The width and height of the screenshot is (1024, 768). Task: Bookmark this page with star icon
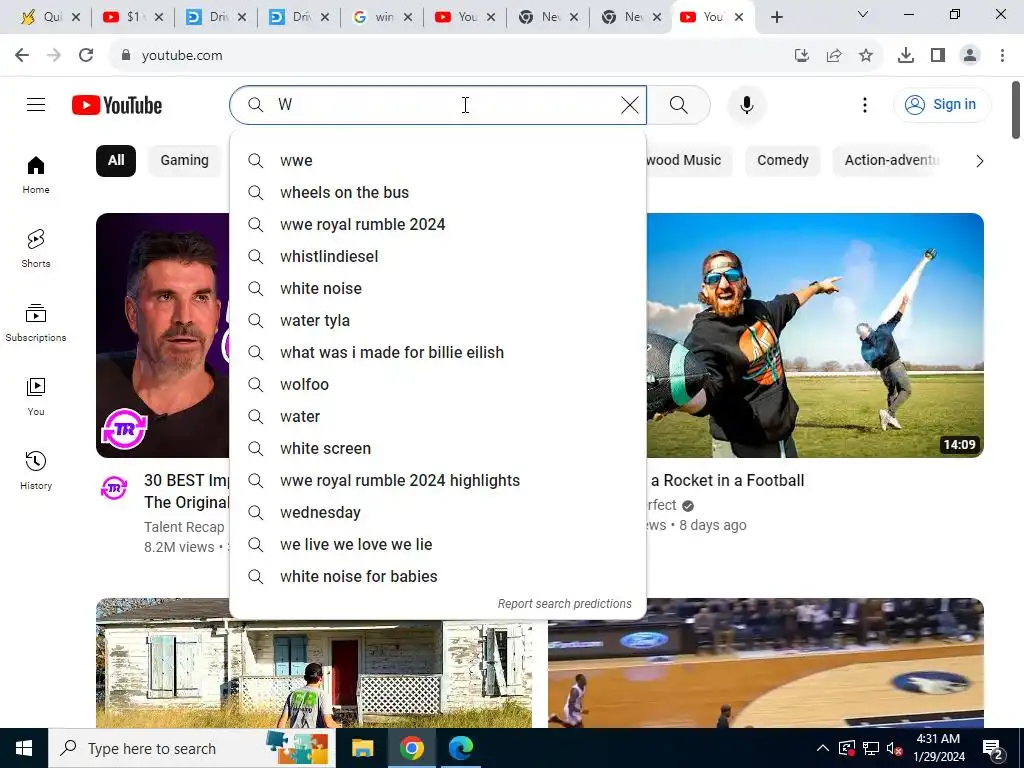click(866, 56)
